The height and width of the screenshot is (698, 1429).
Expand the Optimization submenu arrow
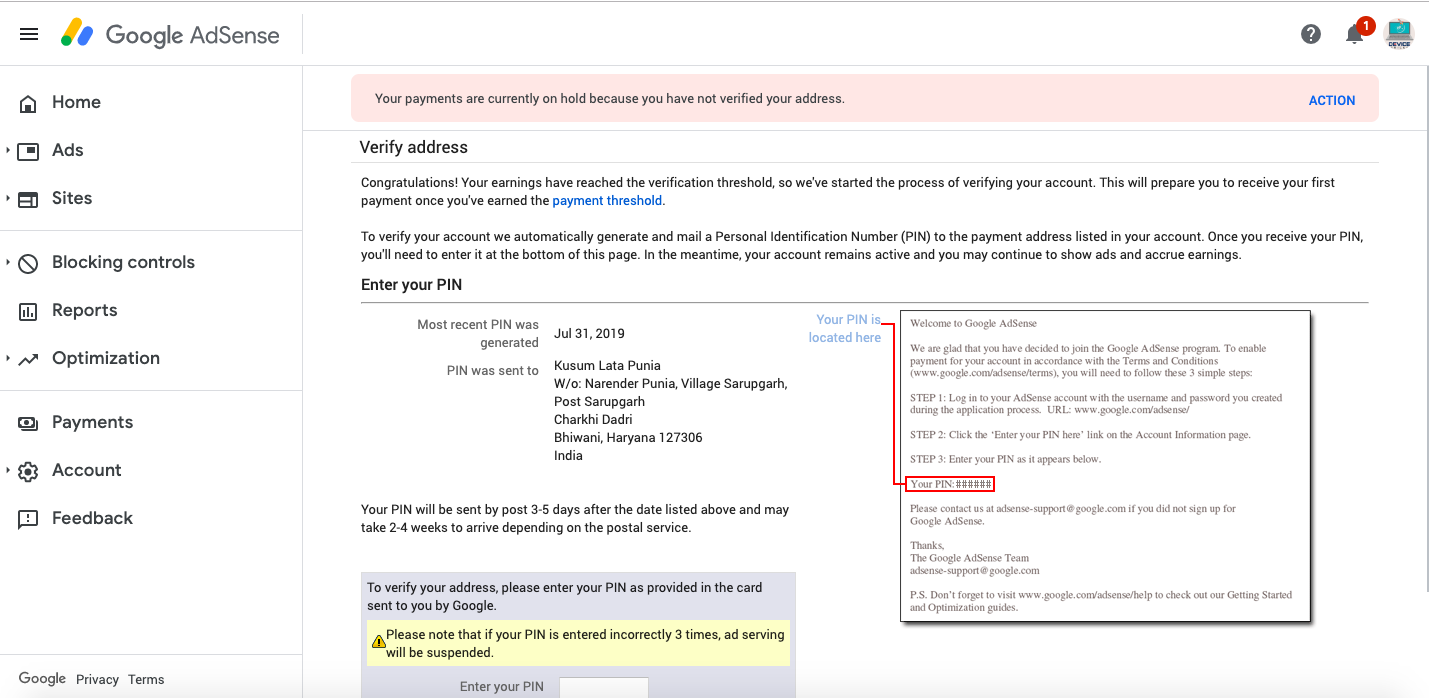point(8,359)
